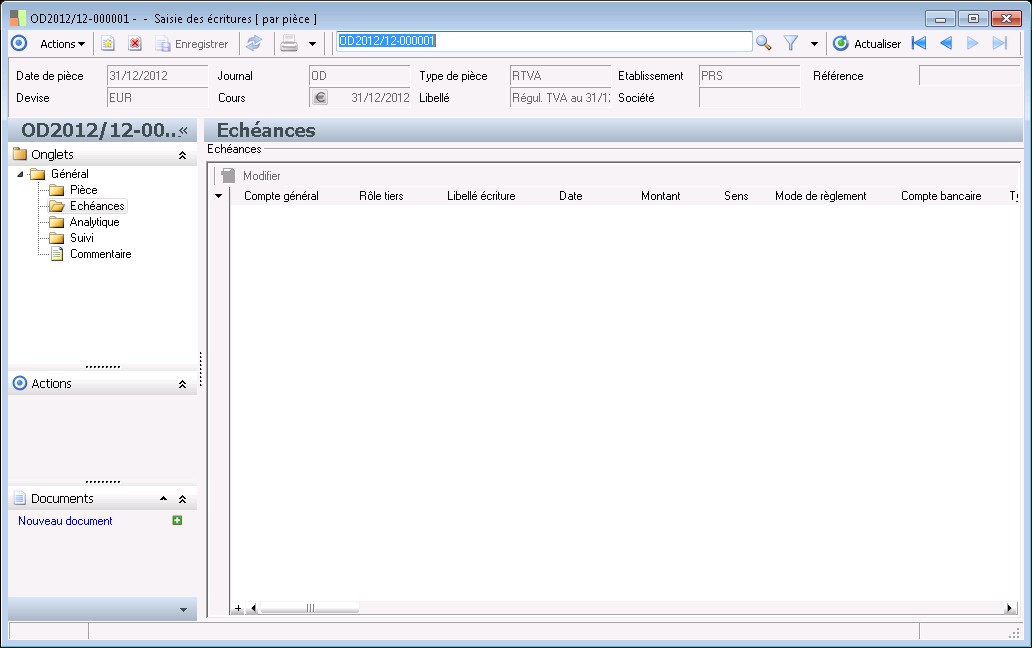1032x648 pixels.
Task: Click the Référence field
Action: 969,76
